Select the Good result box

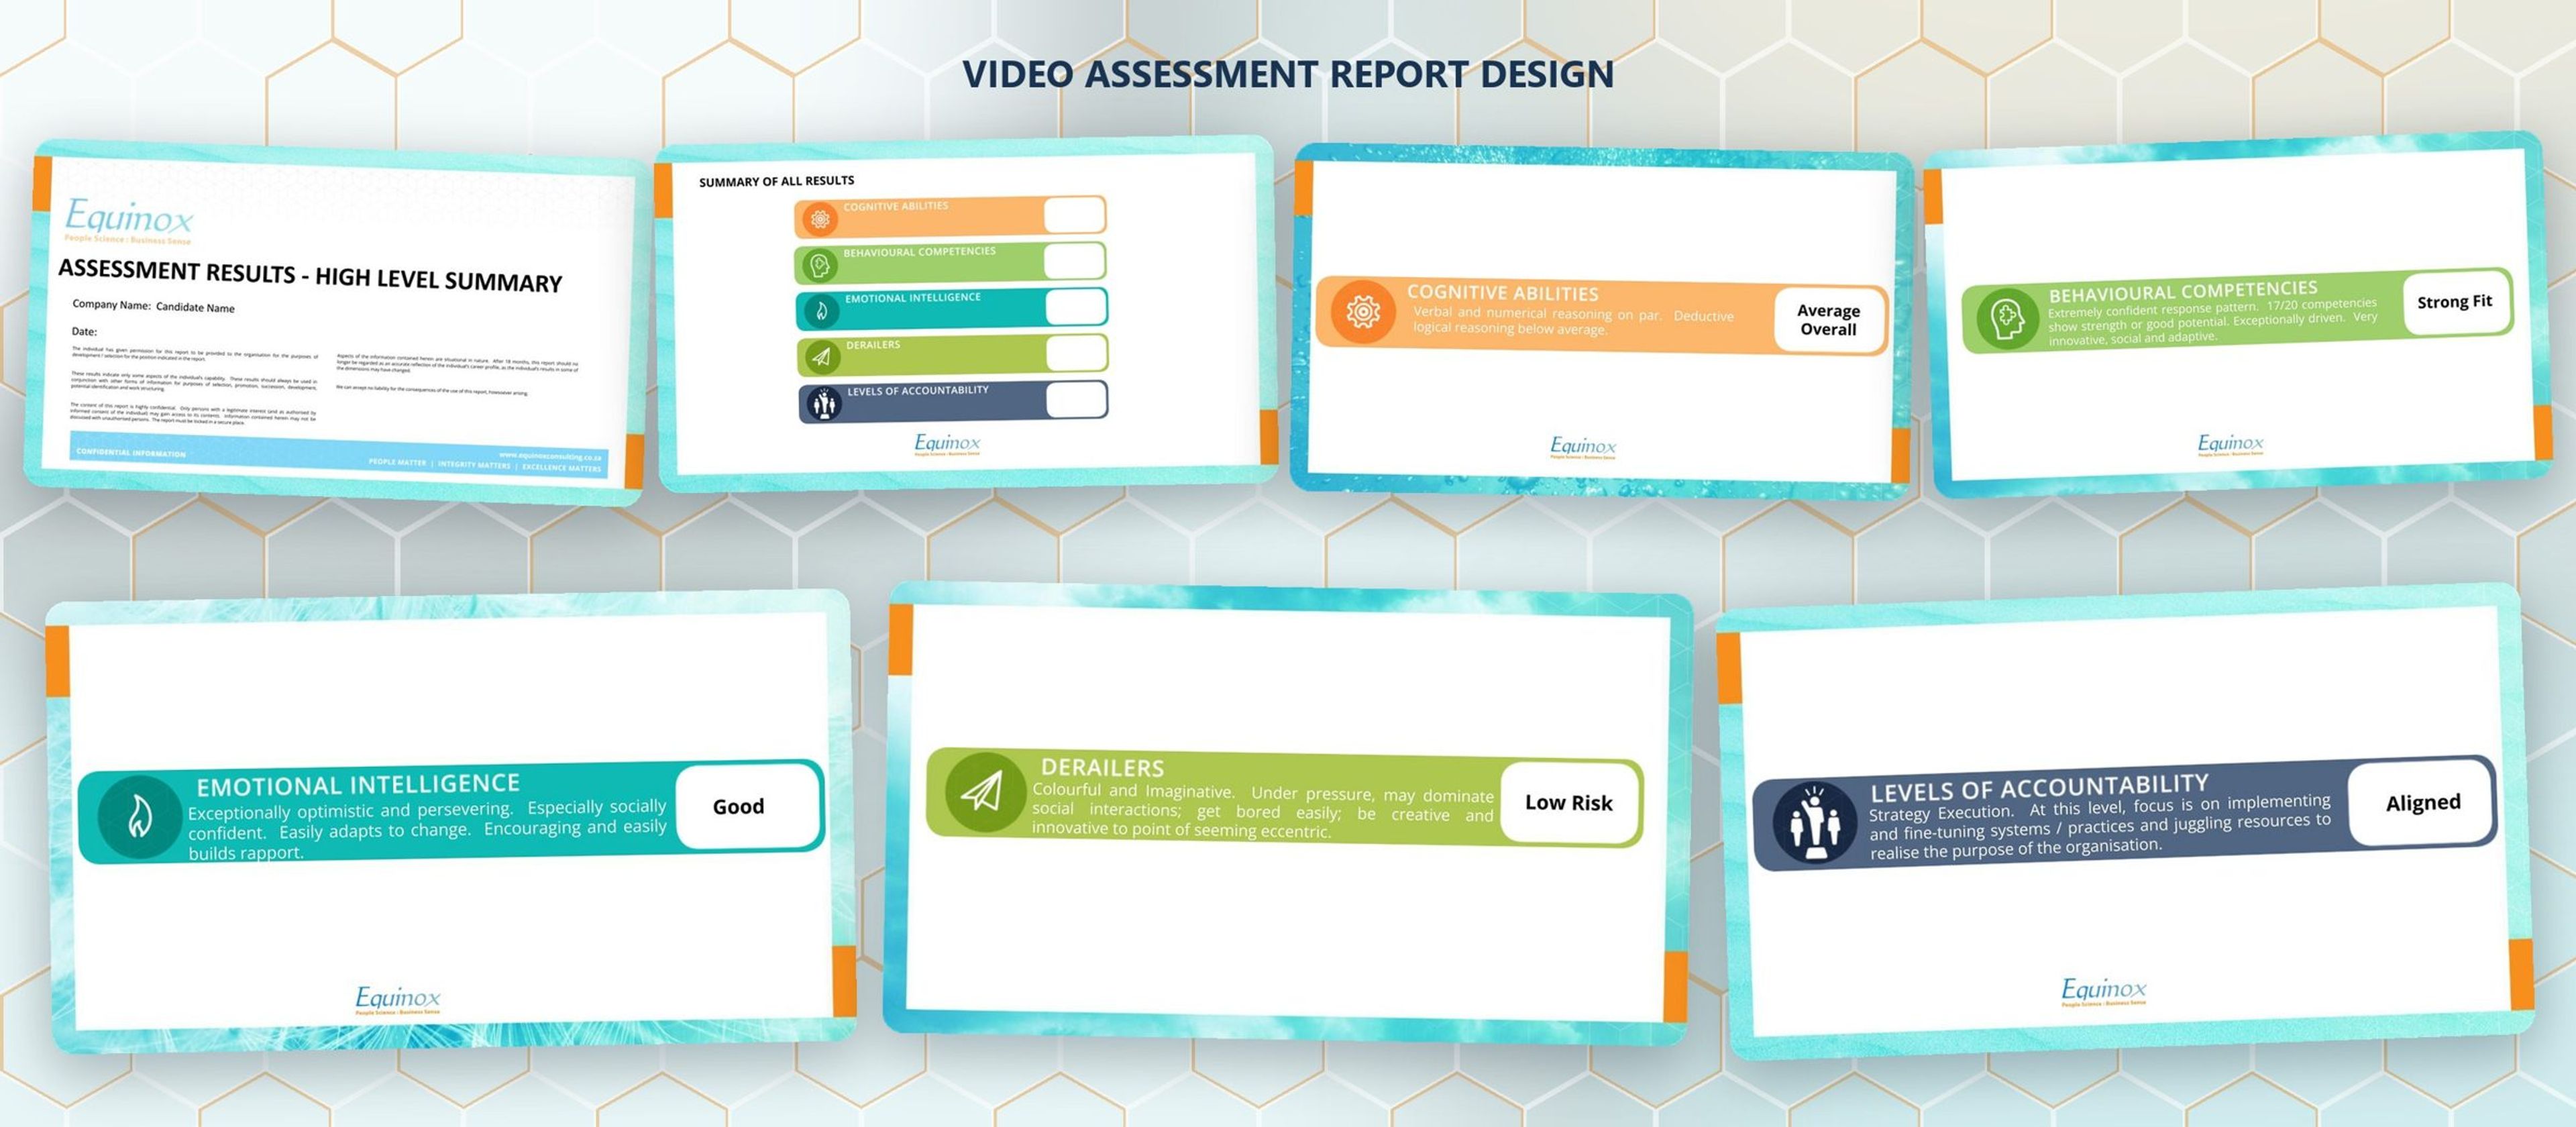746,806
